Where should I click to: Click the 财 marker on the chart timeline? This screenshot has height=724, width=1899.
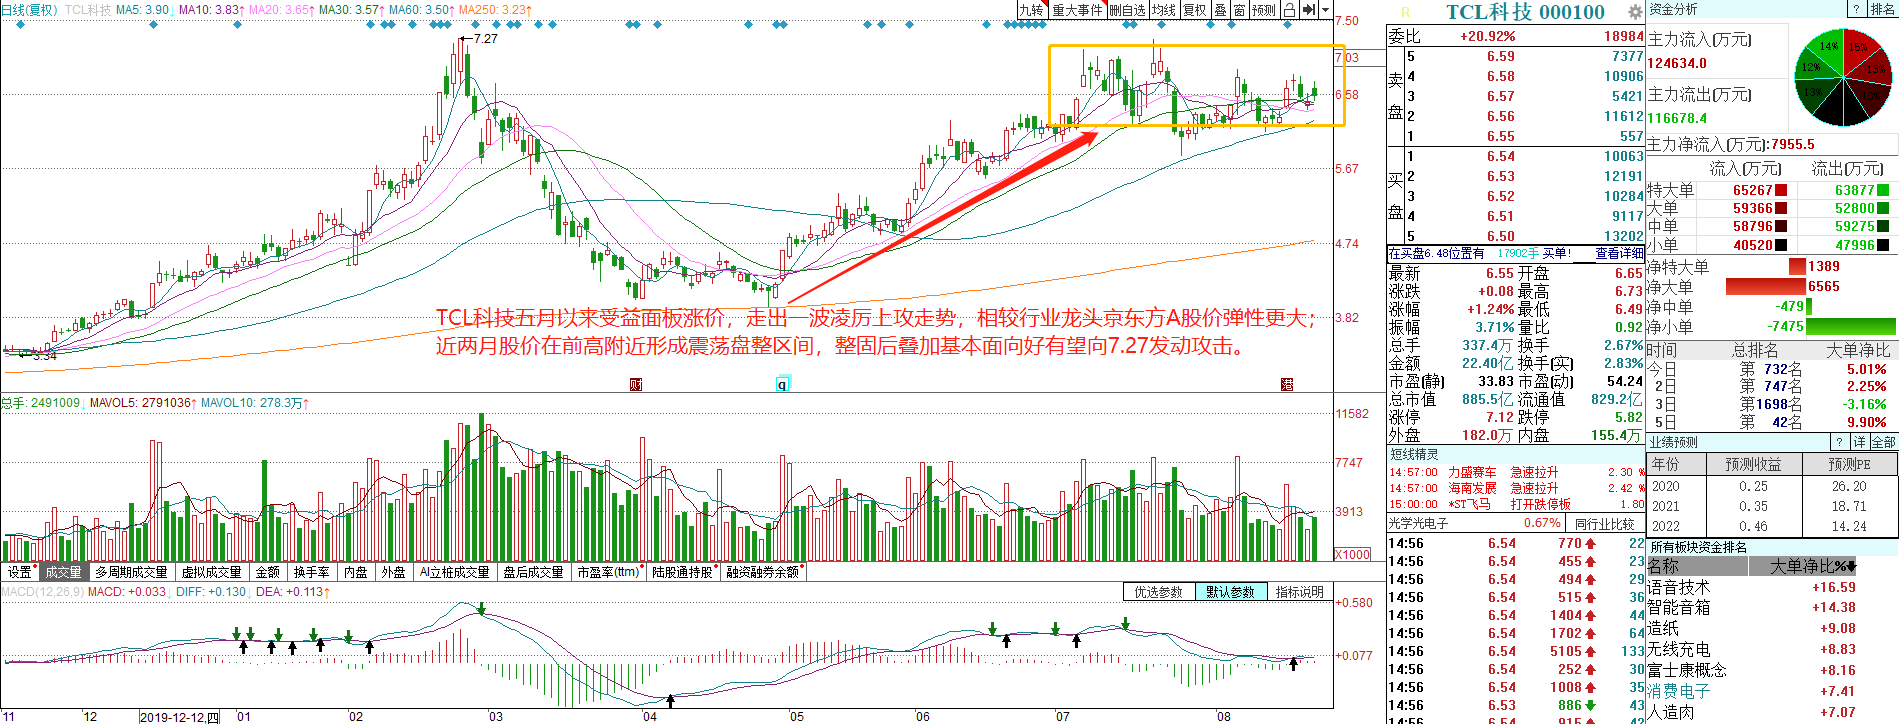tap(636, 384)
